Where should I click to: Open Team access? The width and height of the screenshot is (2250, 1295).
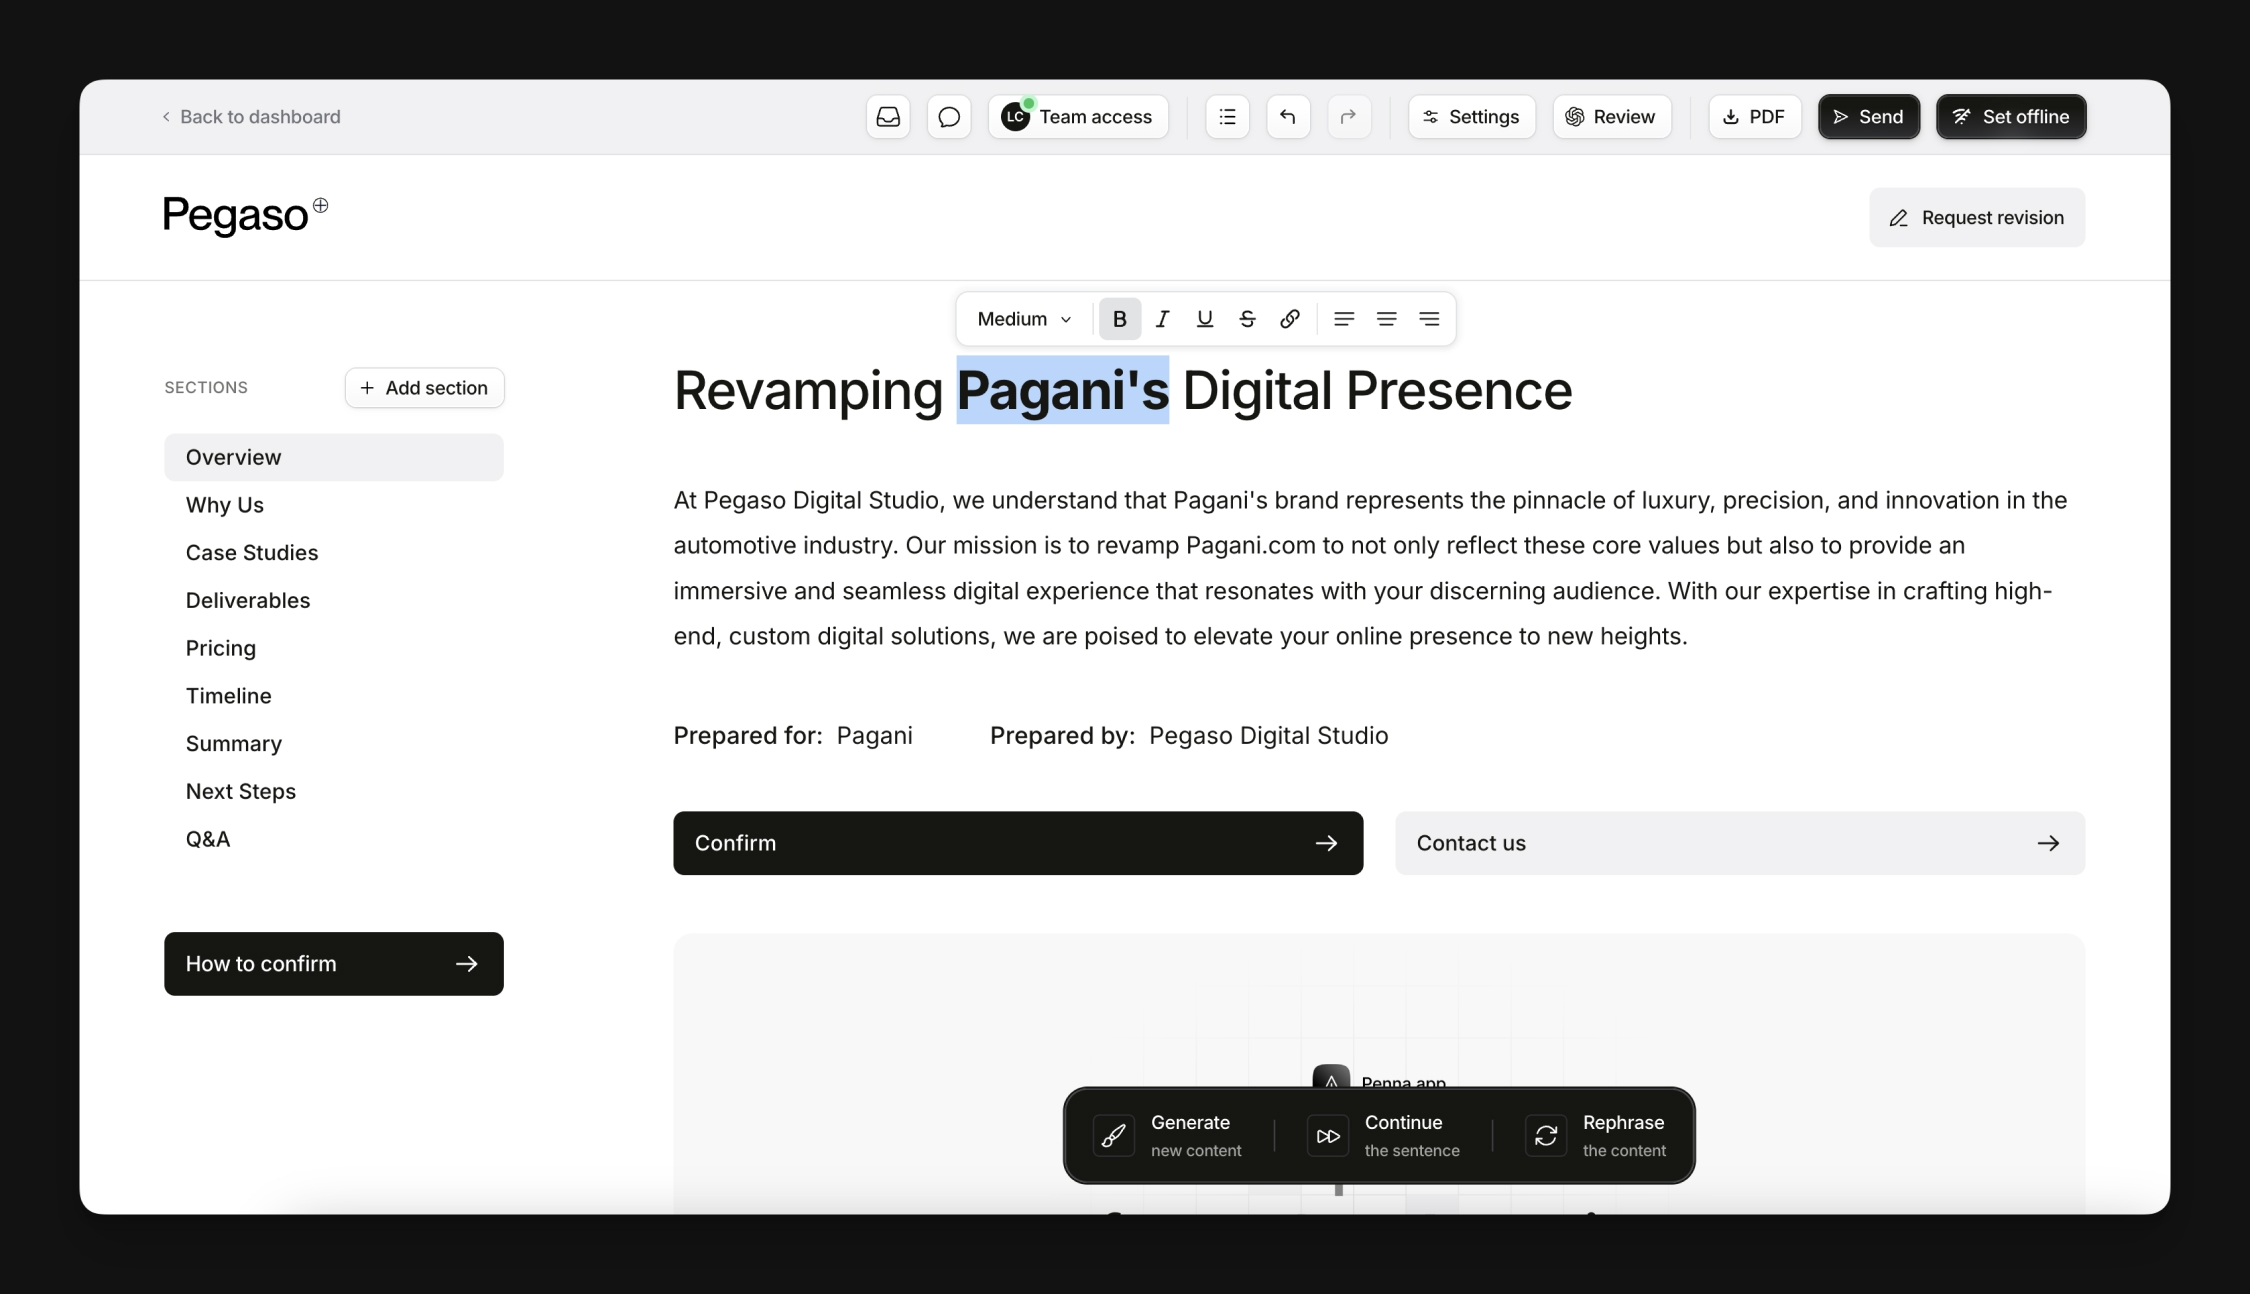(x=1078, y=117)
